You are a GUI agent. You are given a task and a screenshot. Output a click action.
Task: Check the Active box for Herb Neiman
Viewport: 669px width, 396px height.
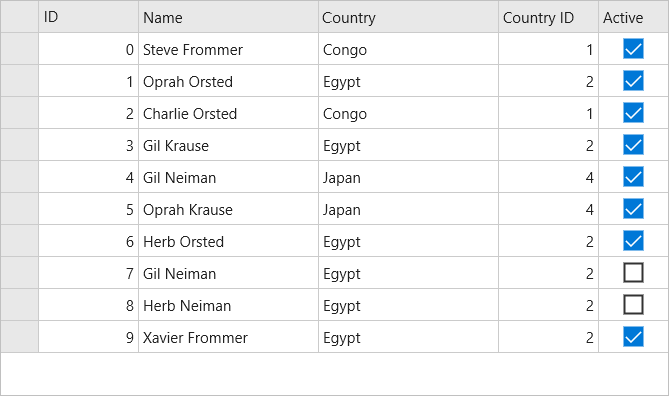coord(633,305)
